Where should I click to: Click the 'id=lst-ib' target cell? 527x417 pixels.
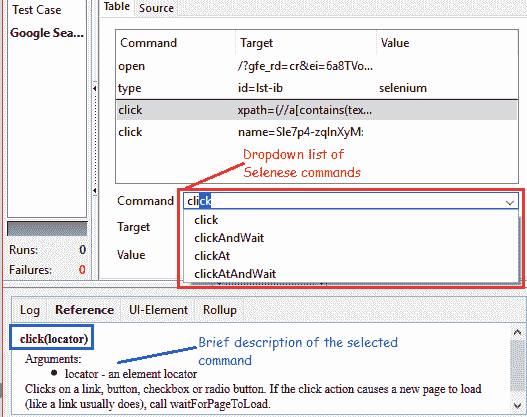[260, 88]
